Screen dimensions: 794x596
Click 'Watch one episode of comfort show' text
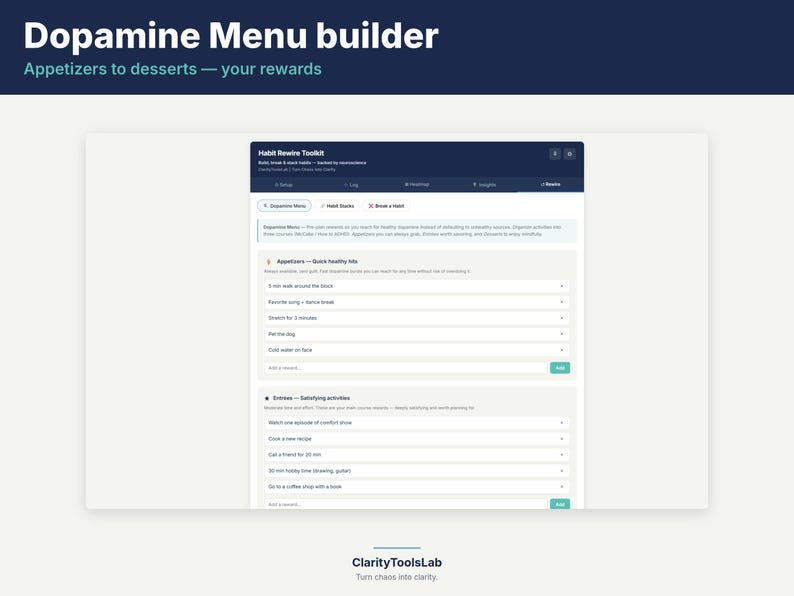(x=310, y=423)
